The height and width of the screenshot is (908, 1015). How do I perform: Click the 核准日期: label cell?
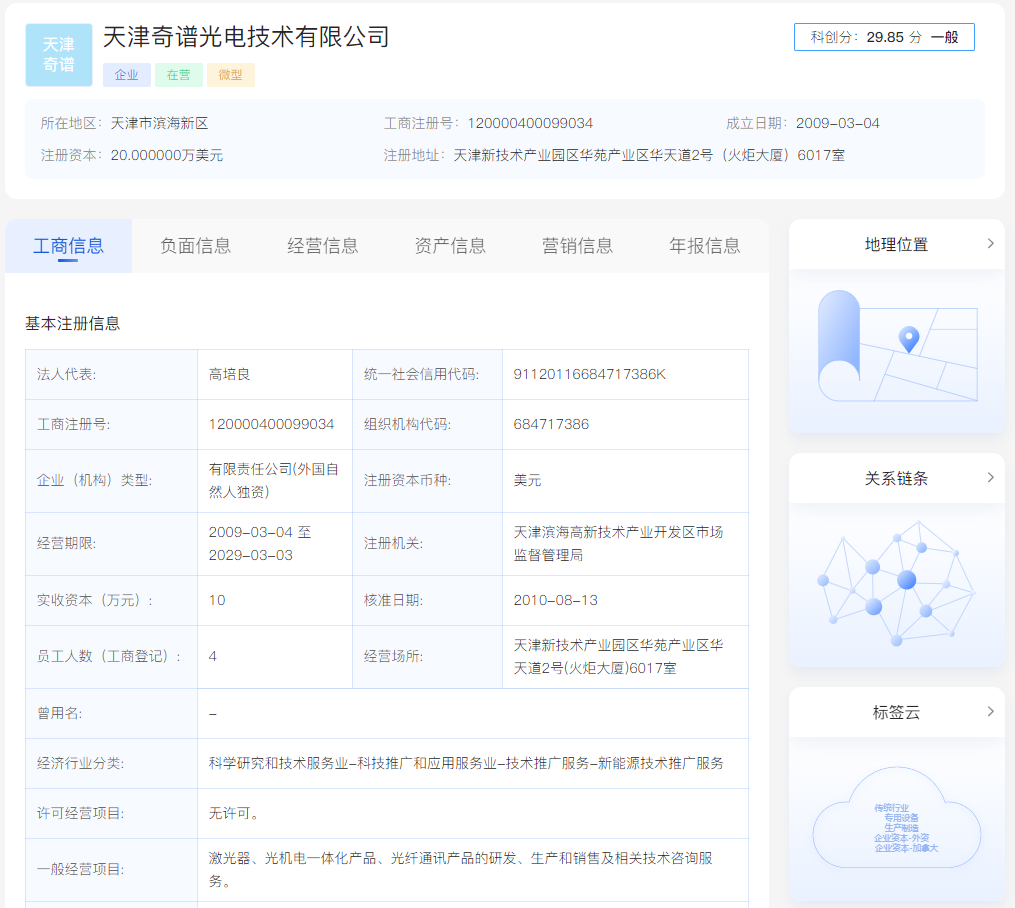coord(427,601)
